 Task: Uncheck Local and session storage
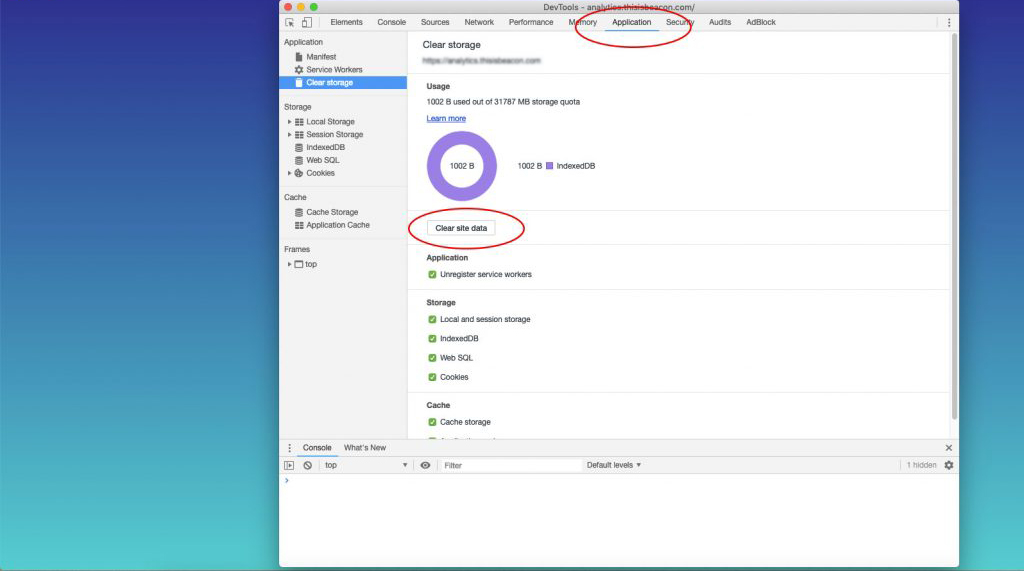(432, 319)
